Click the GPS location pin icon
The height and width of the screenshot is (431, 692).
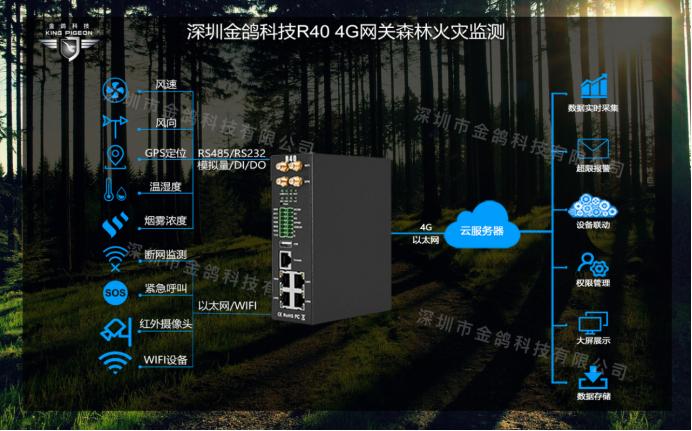(x=116, y=155)
